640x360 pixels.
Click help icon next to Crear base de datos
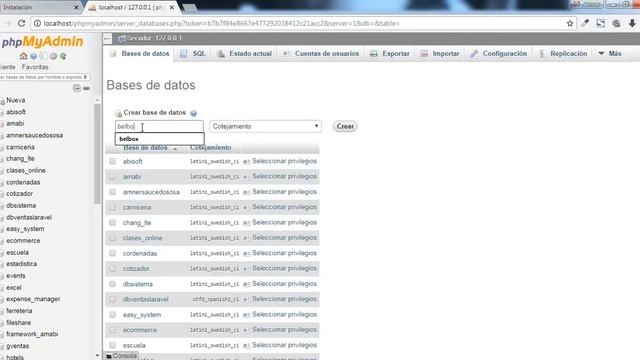193,113
